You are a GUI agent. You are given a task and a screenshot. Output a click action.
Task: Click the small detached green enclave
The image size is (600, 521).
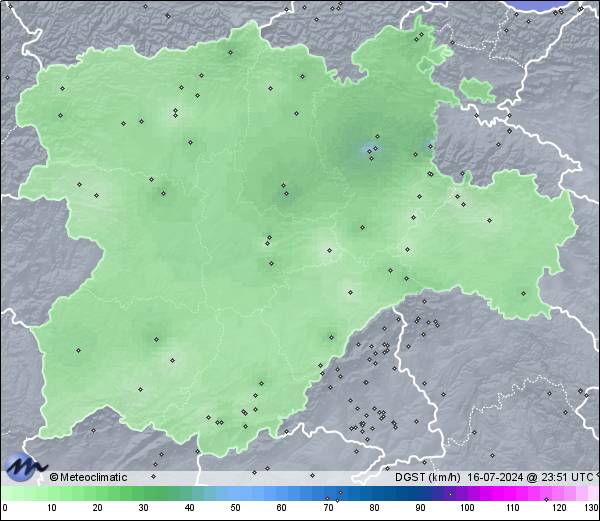click(x=477, y=89)
